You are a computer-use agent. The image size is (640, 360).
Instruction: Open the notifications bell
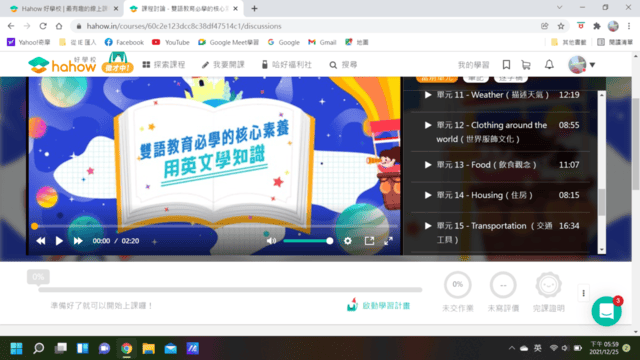[549, 64]
